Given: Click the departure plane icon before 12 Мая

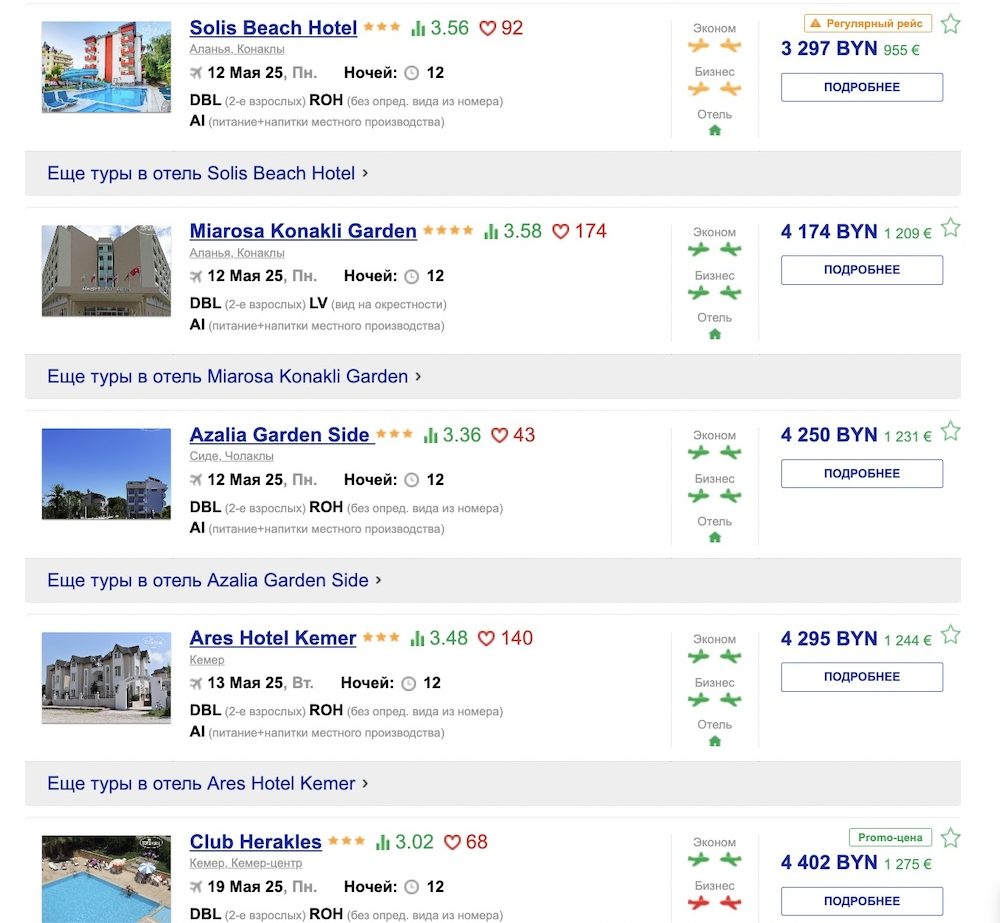Looking at the screenshot, I should point(196,72).
